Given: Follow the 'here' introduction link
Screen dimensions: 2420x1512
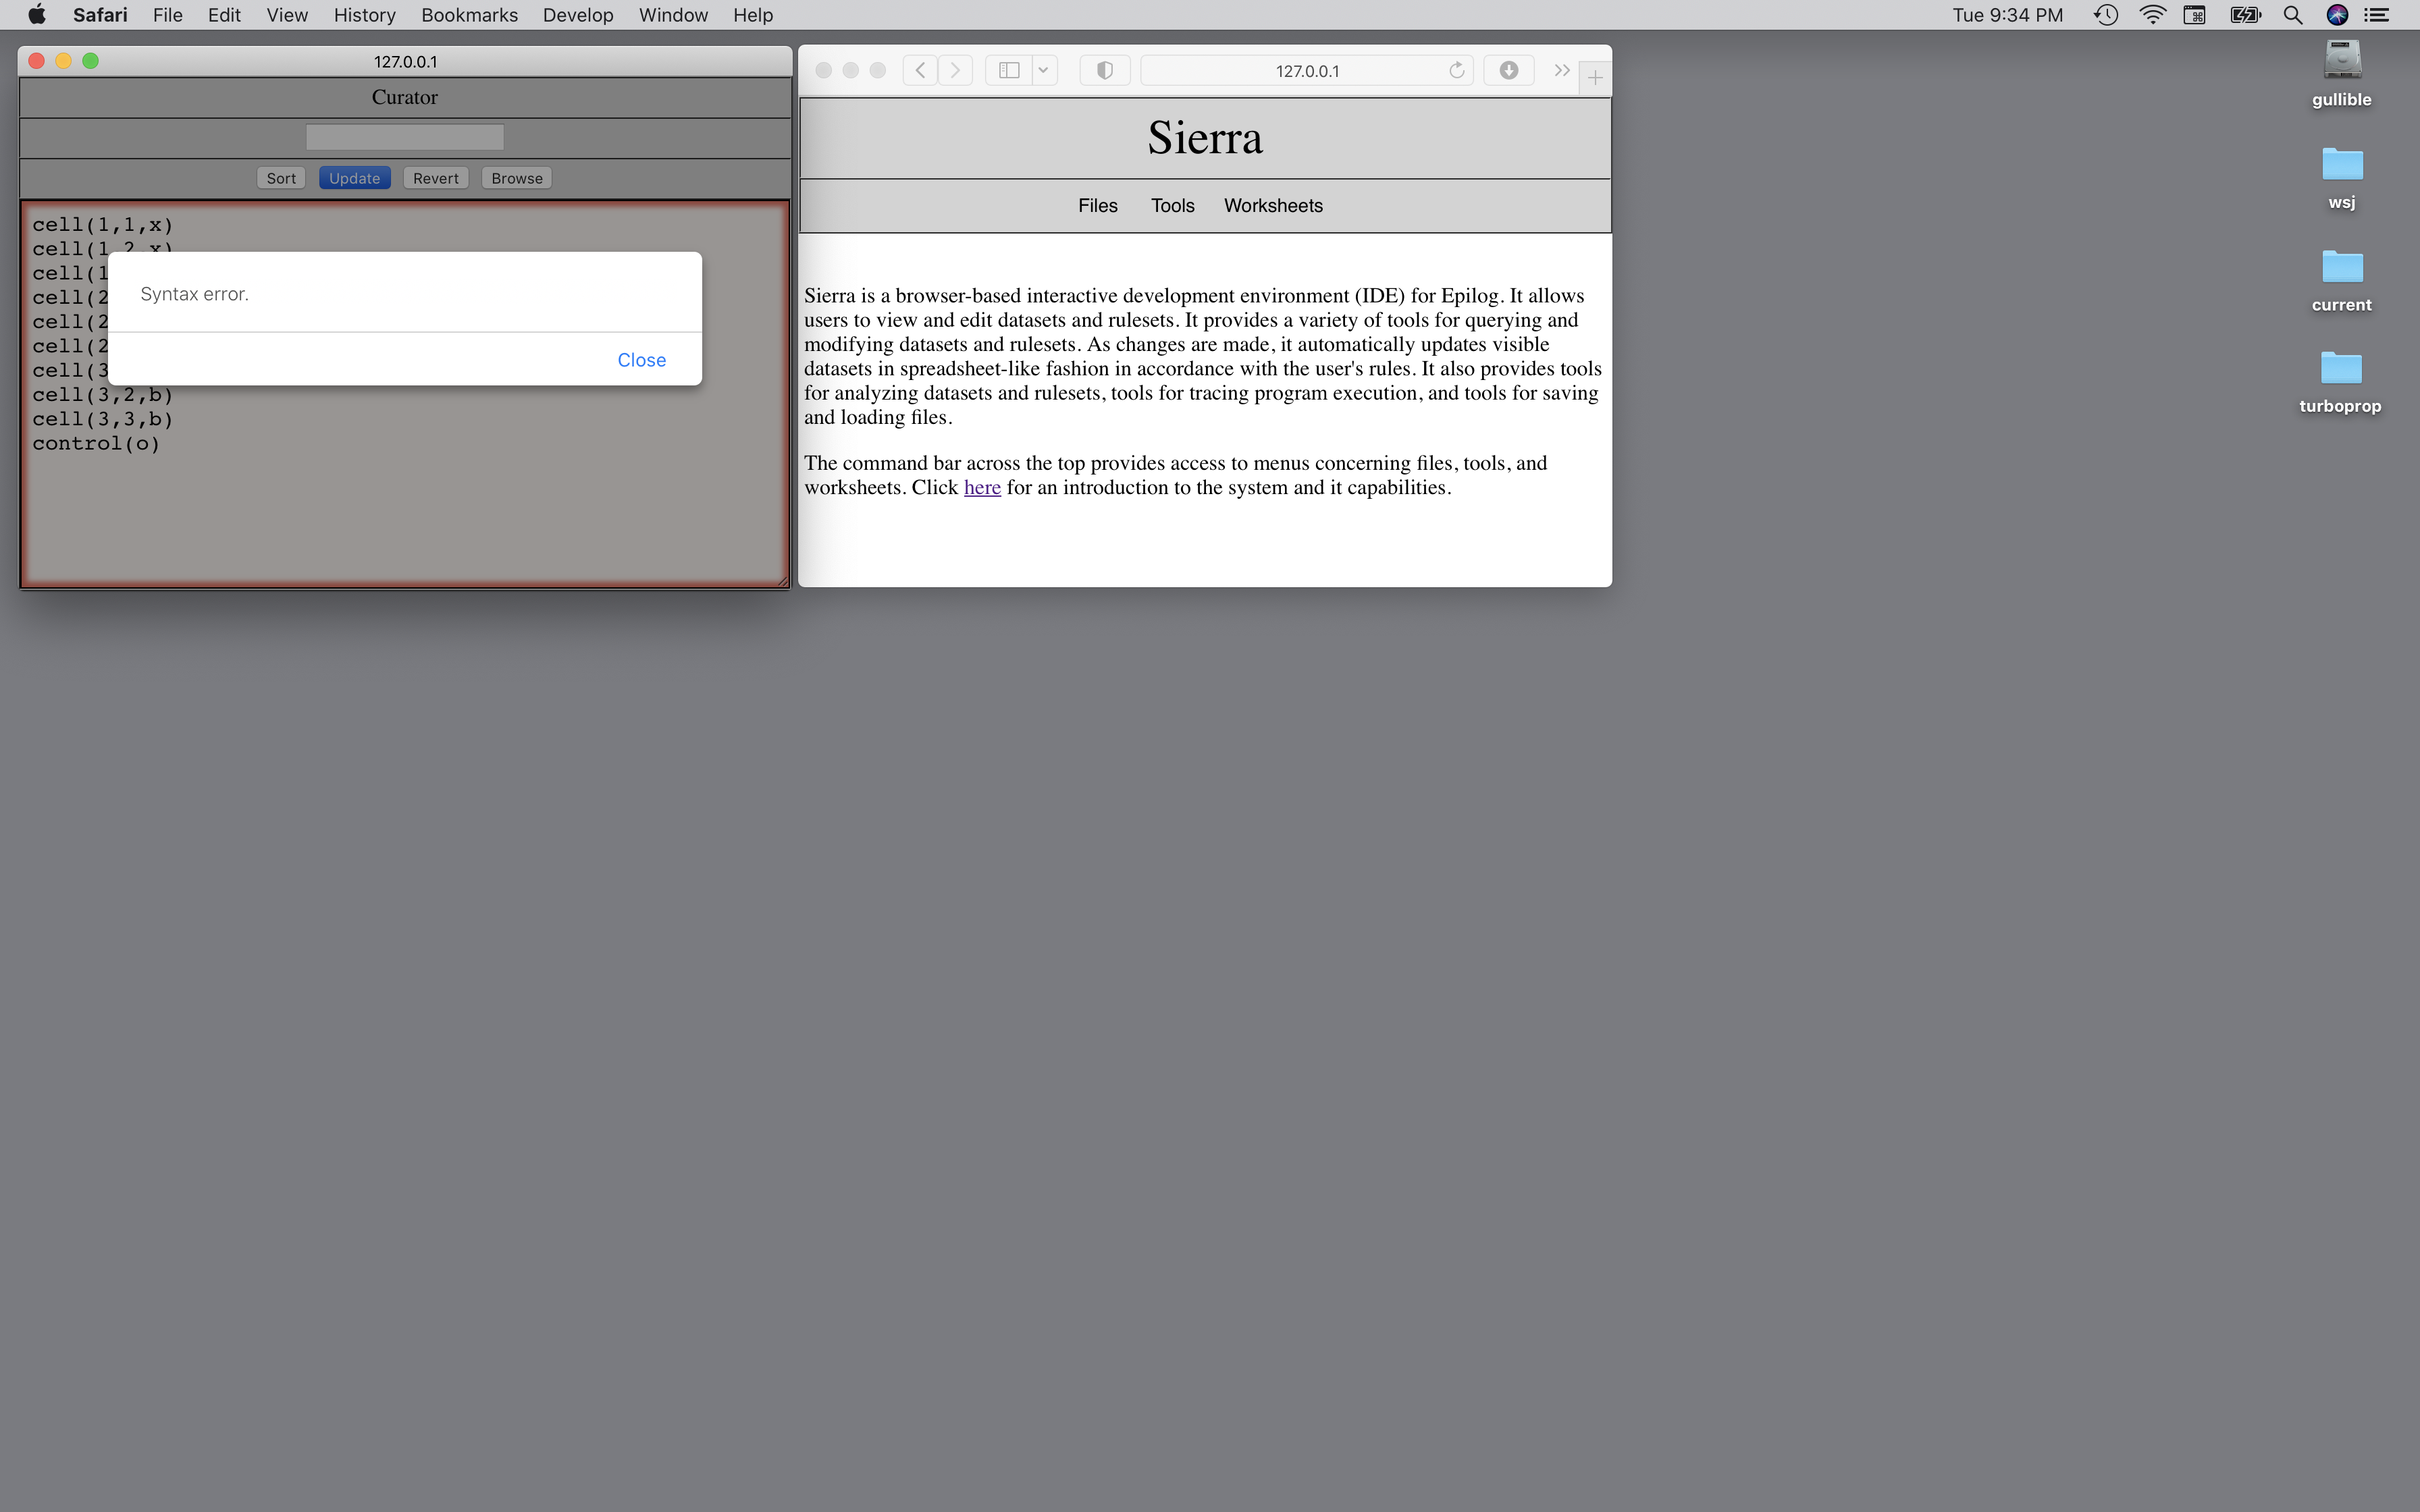Looking at the screenshot, I should 981,487.
